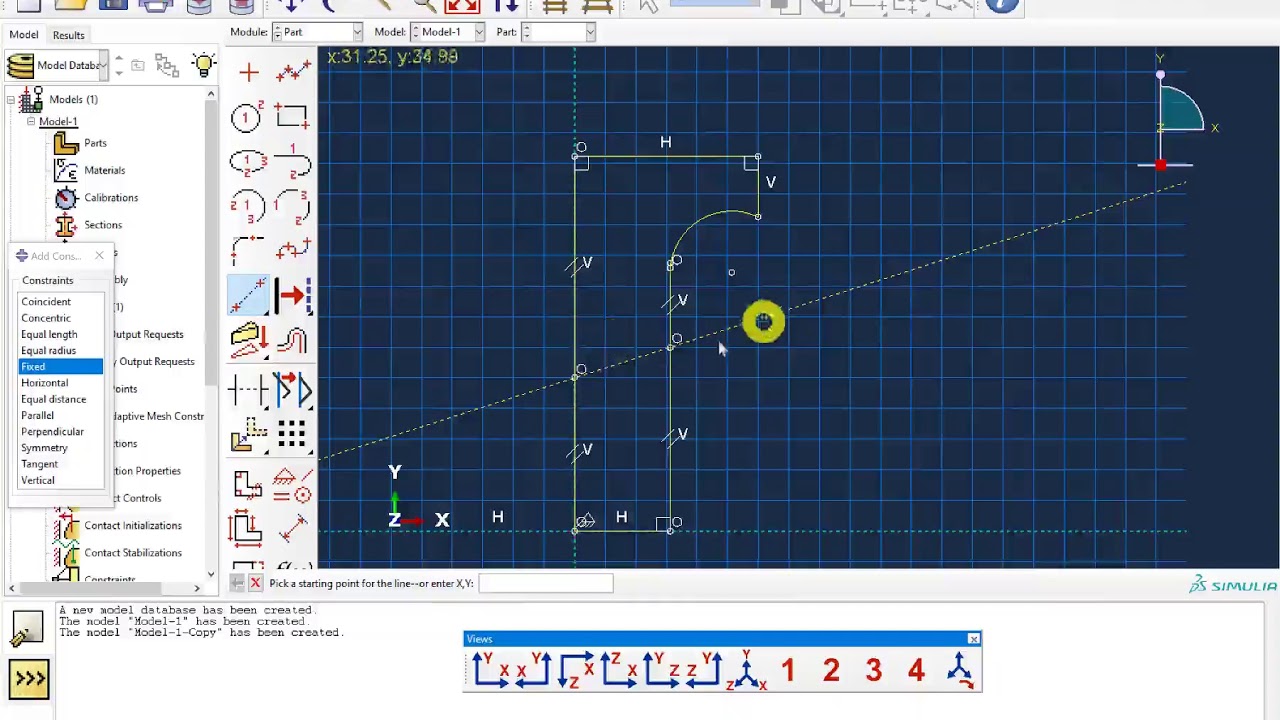Open Sections in the model tree

point(103,225)
